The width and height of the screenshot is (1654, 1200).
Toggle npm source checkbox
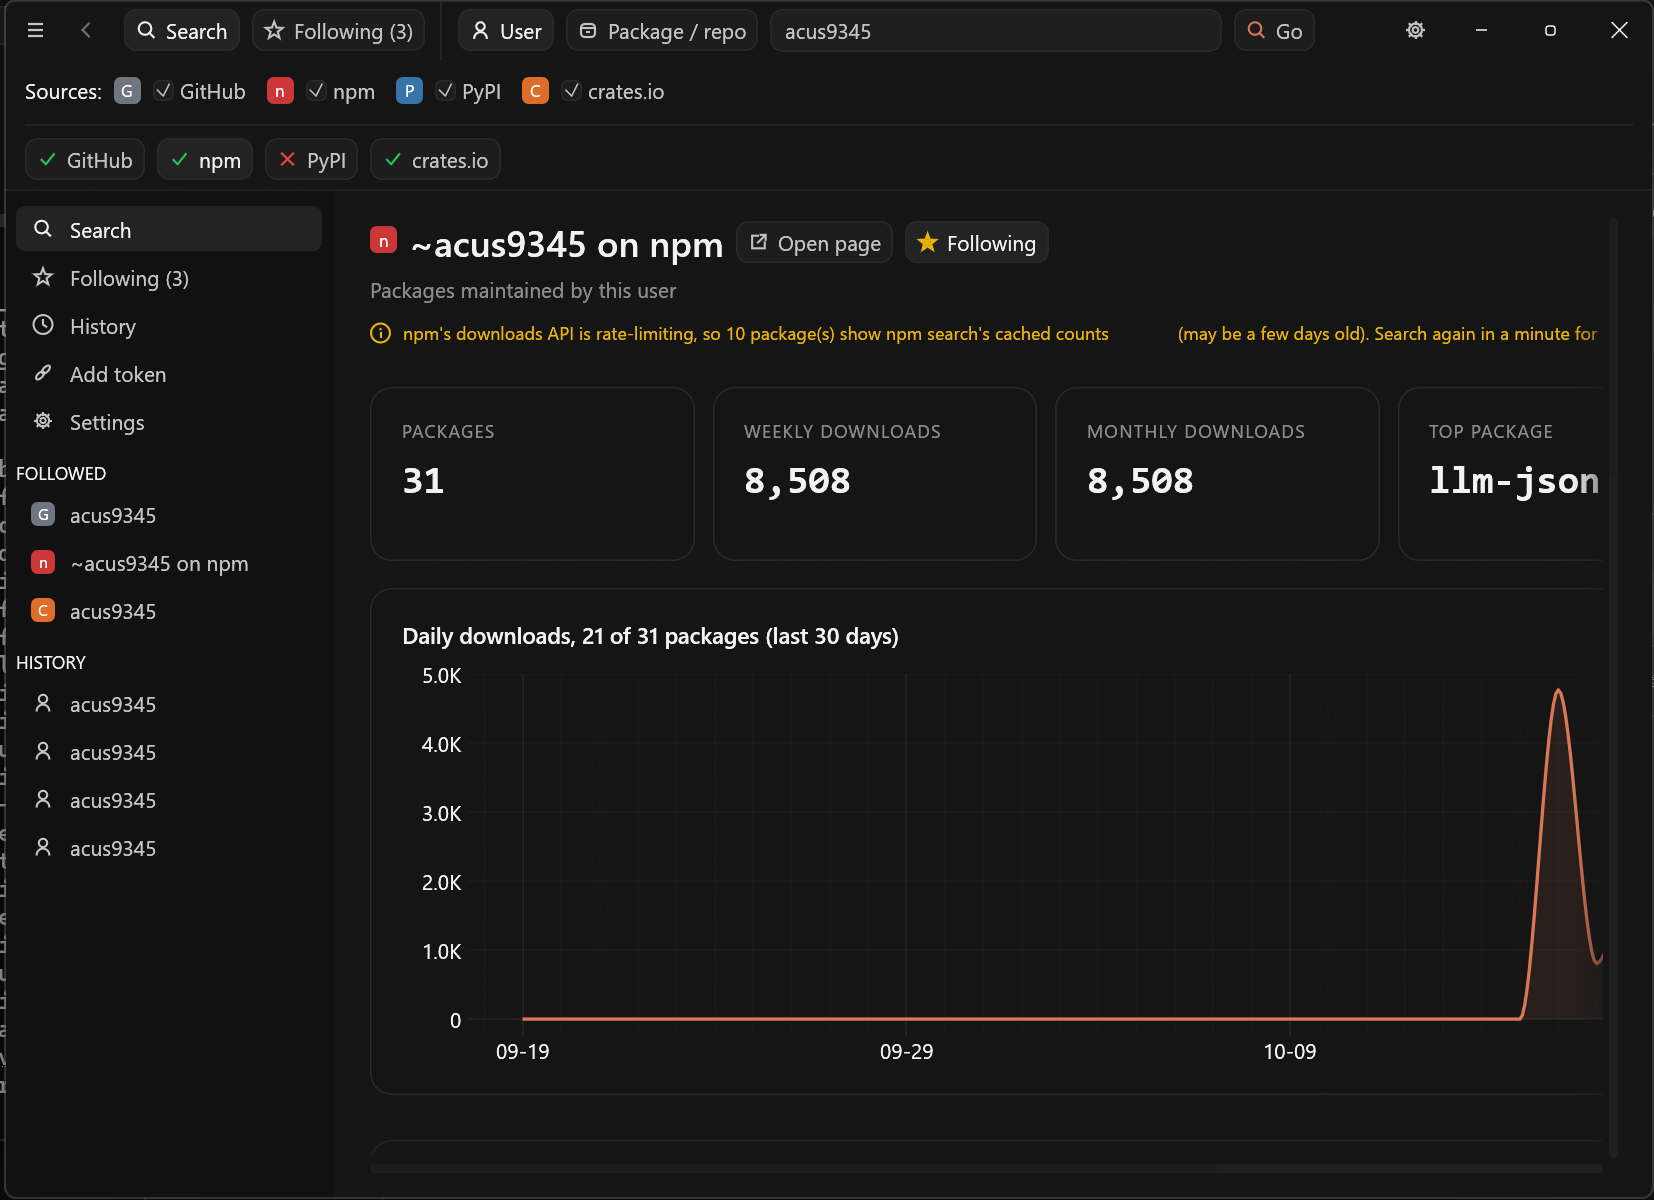316,91
